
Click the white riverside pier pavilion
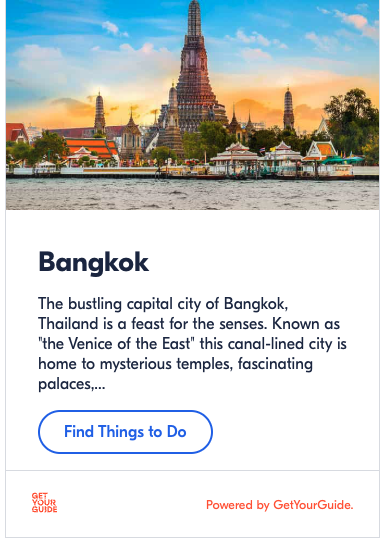[x=235, y=158]
